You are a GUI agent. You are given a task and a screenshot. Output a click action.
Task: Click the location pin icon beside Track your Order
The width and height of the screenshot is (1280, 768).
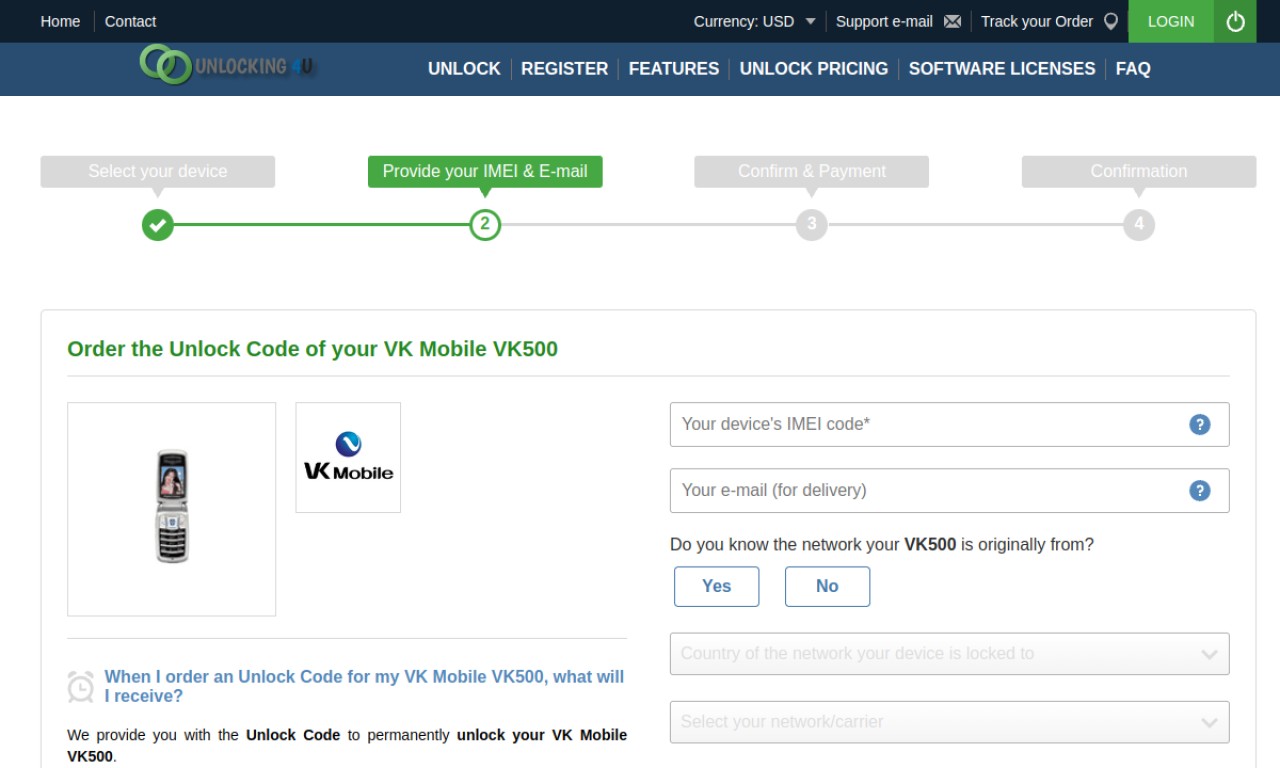point(1110,21)
